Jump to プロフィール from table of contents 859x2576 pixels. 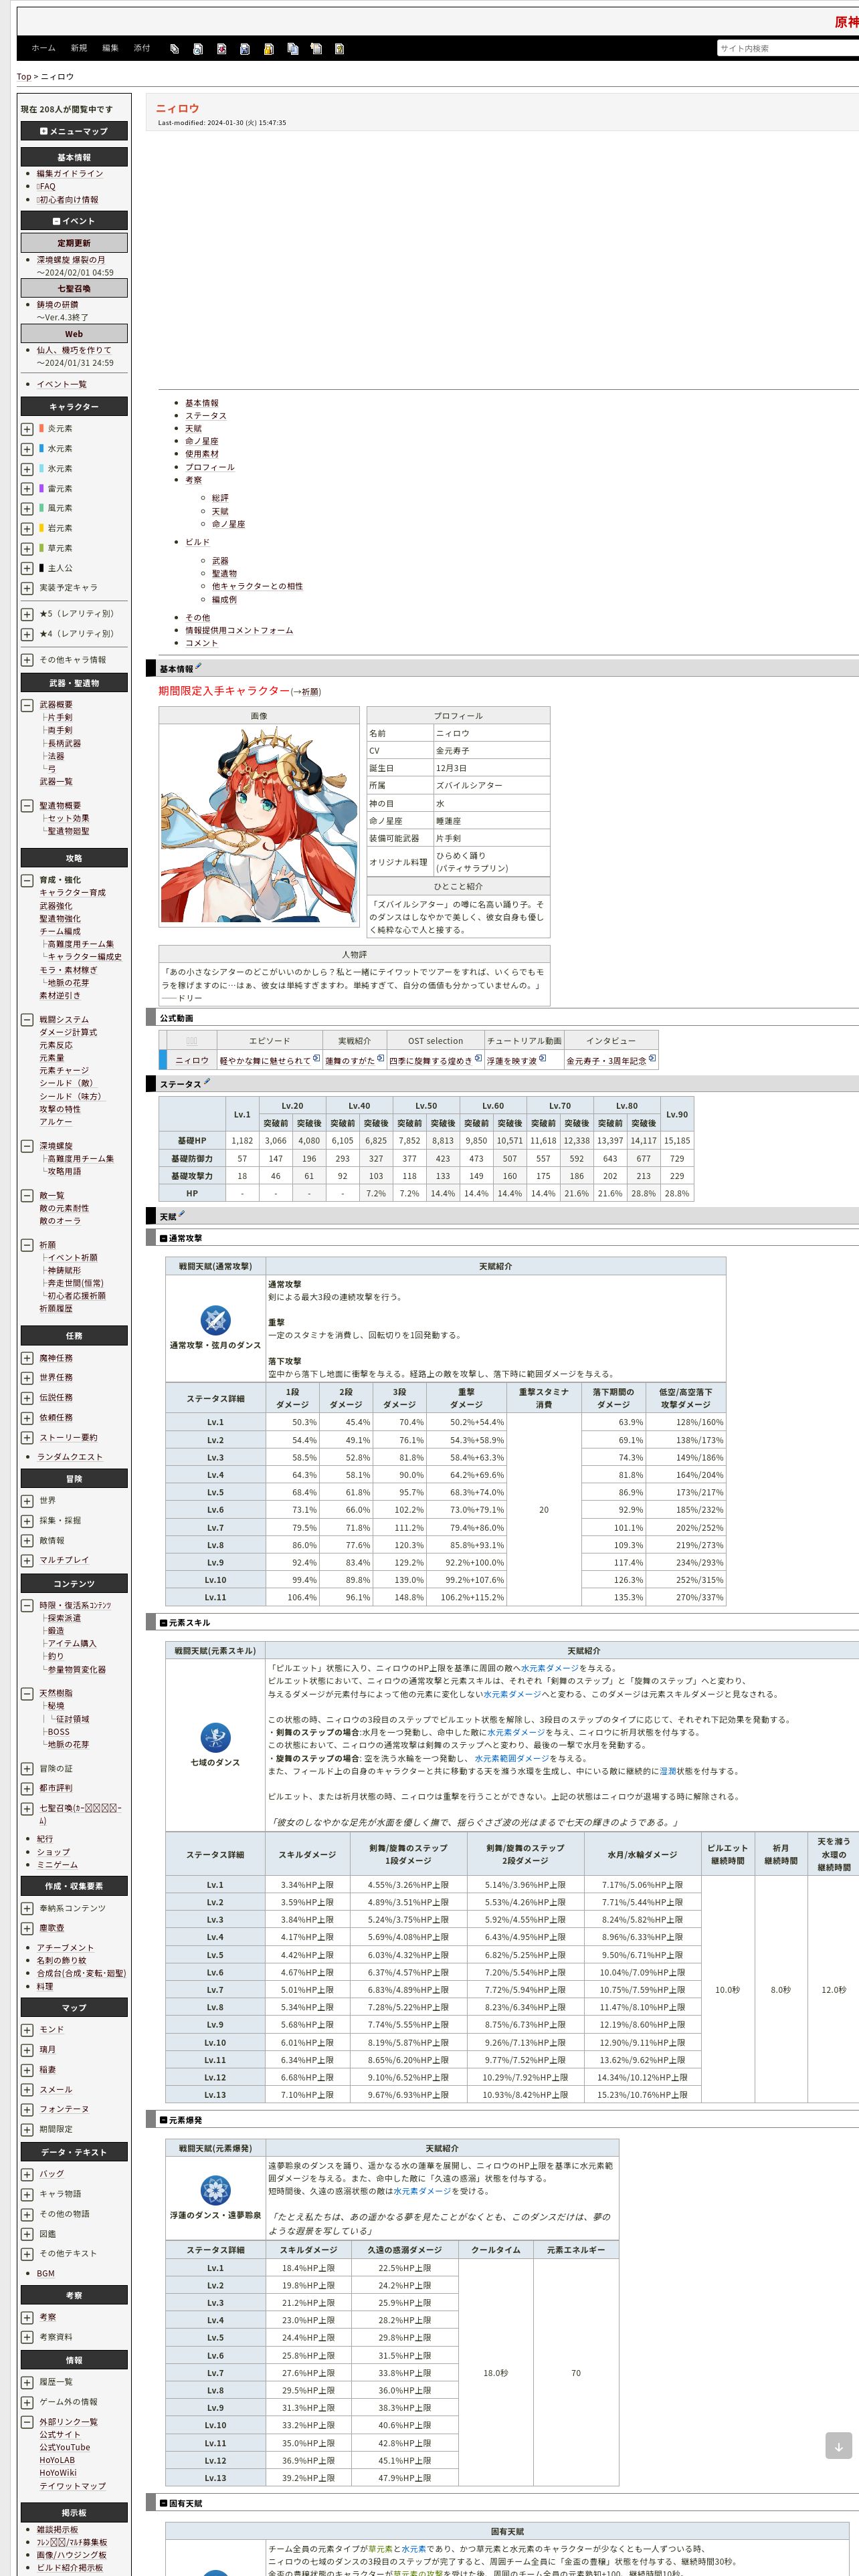coord(210,467)
